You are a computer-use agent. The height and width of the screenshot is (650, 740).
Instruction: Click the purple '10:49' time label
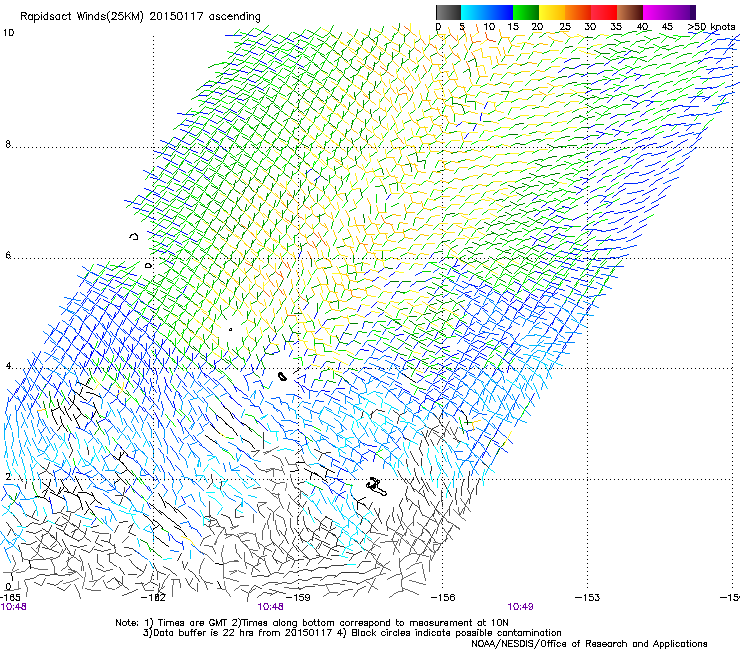[x=521, y=607]
